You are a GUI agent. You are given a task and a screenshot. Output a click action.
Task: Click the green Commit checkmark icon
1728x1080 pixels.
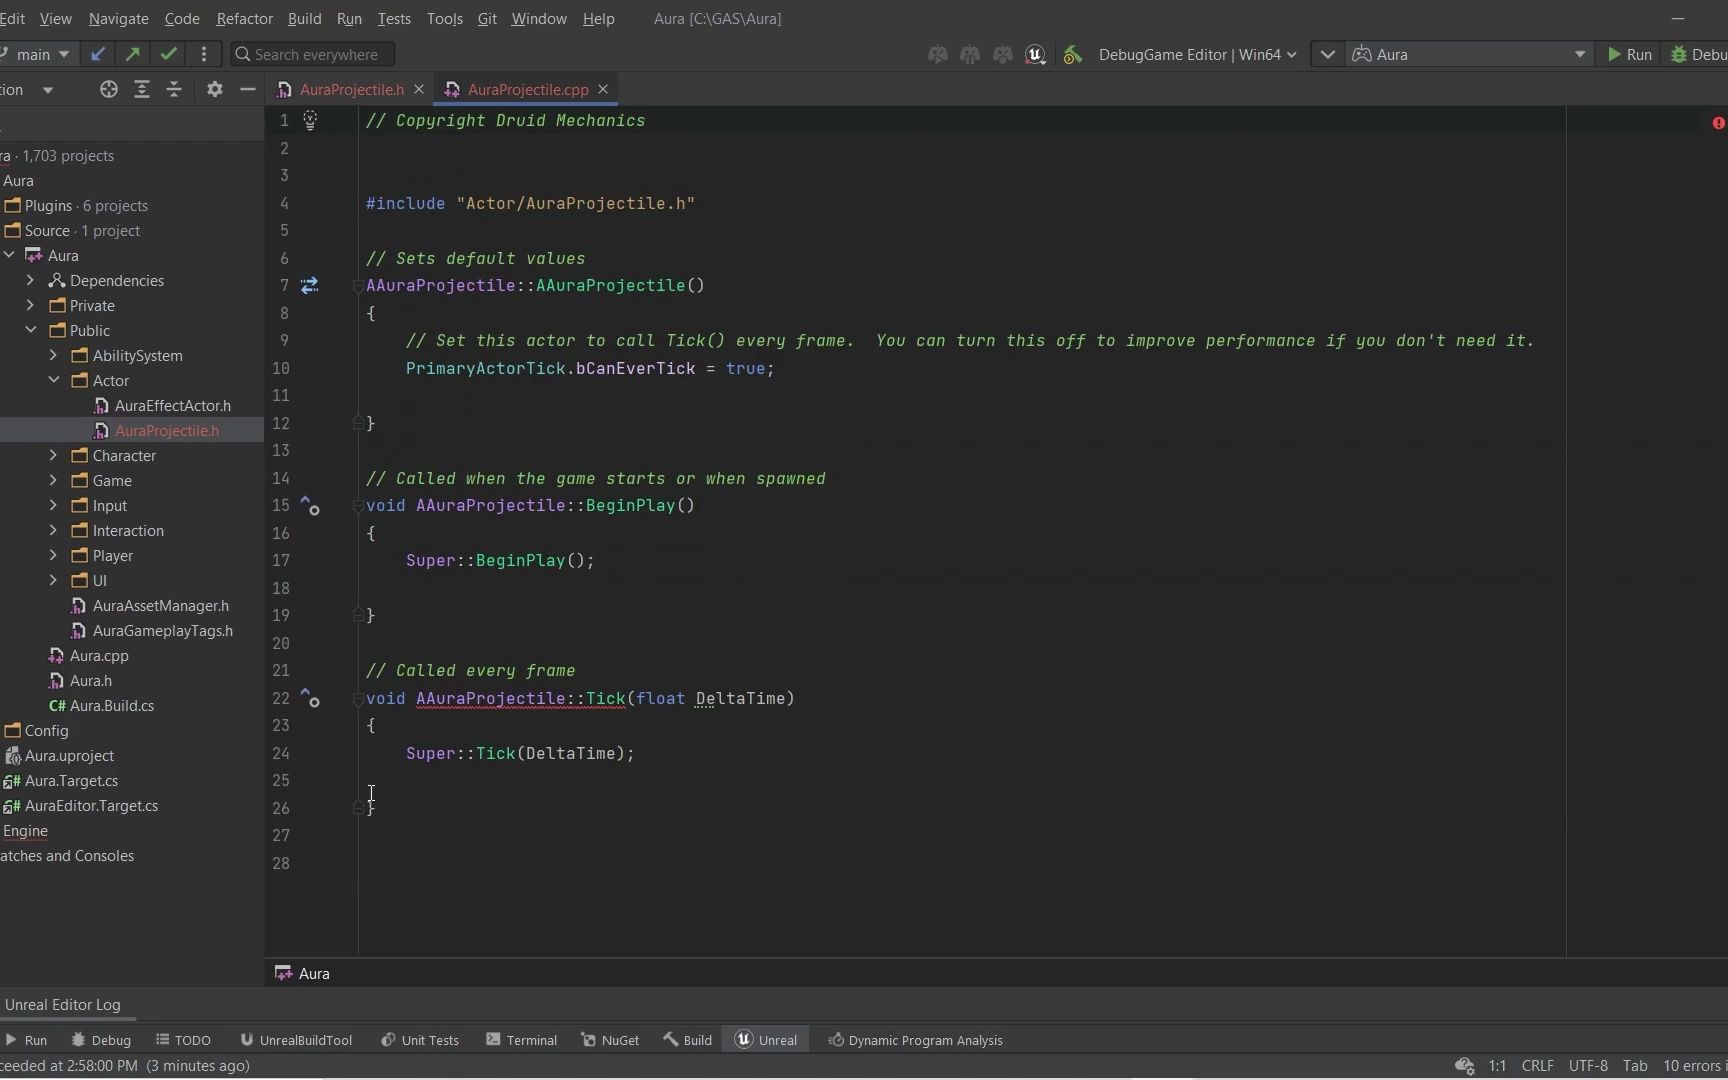[168, 54]
